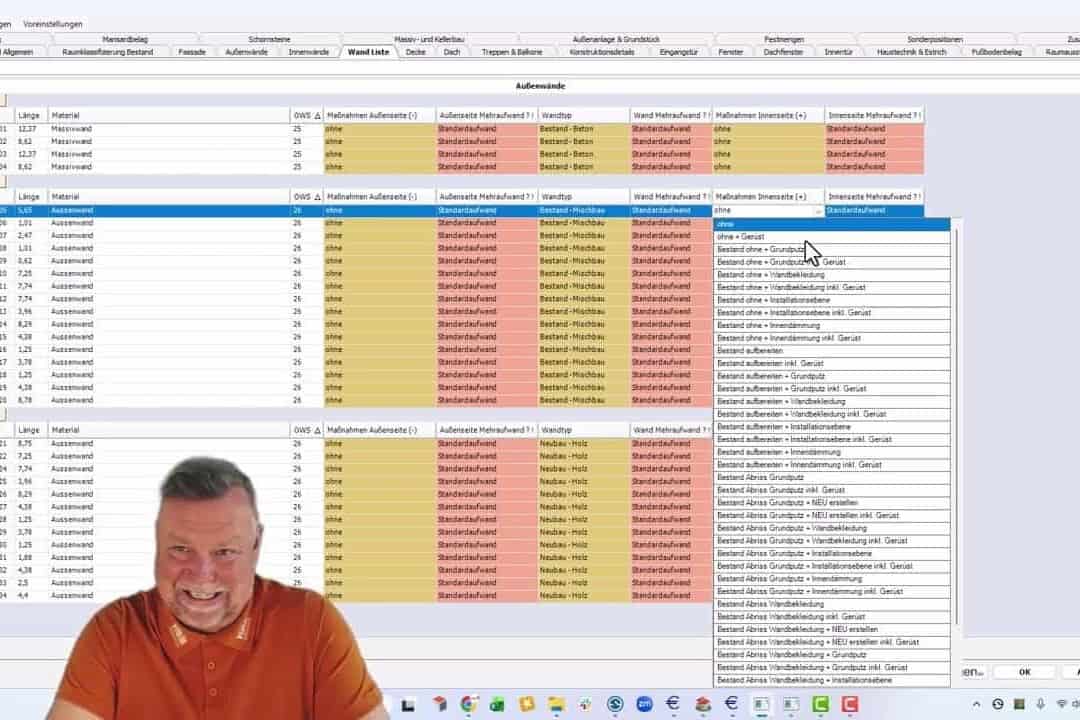The height and width of the screenshot is (720, 1080).
Task: Switch to the Außenwände tab
Action: tap(246, 52)
